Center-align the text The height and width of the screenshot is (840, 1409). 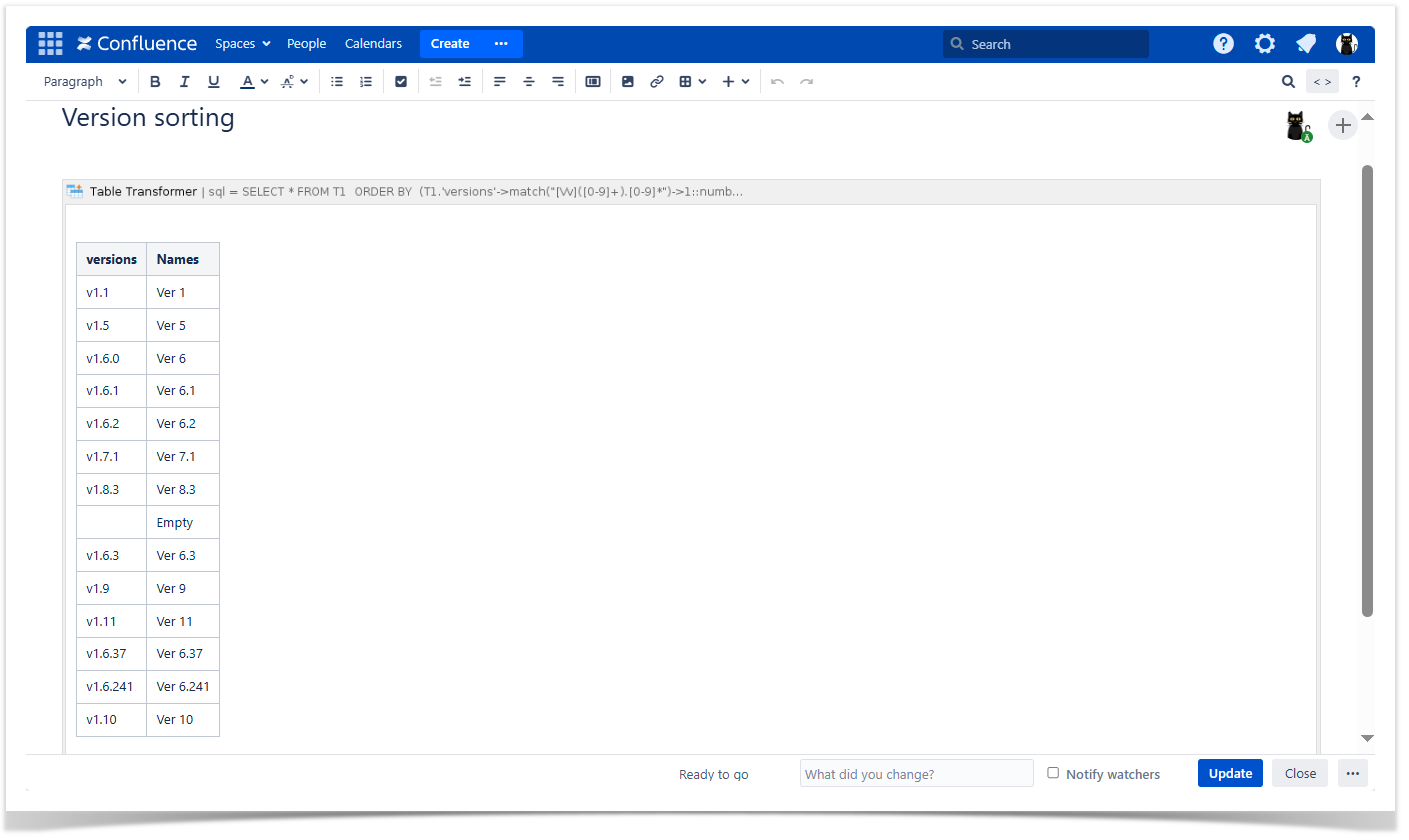[x=529, y=82]
